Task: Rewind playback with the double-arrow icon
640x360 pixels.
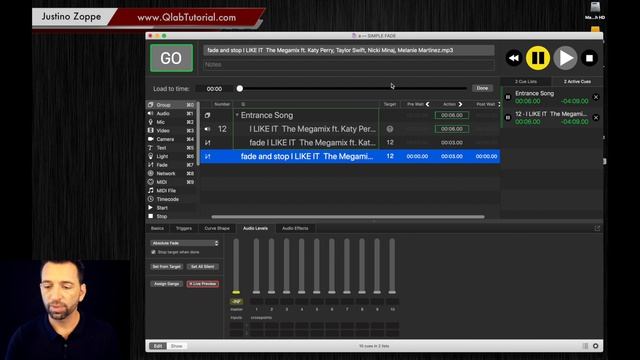Action: pyautogui.click(x=513, y=58)
